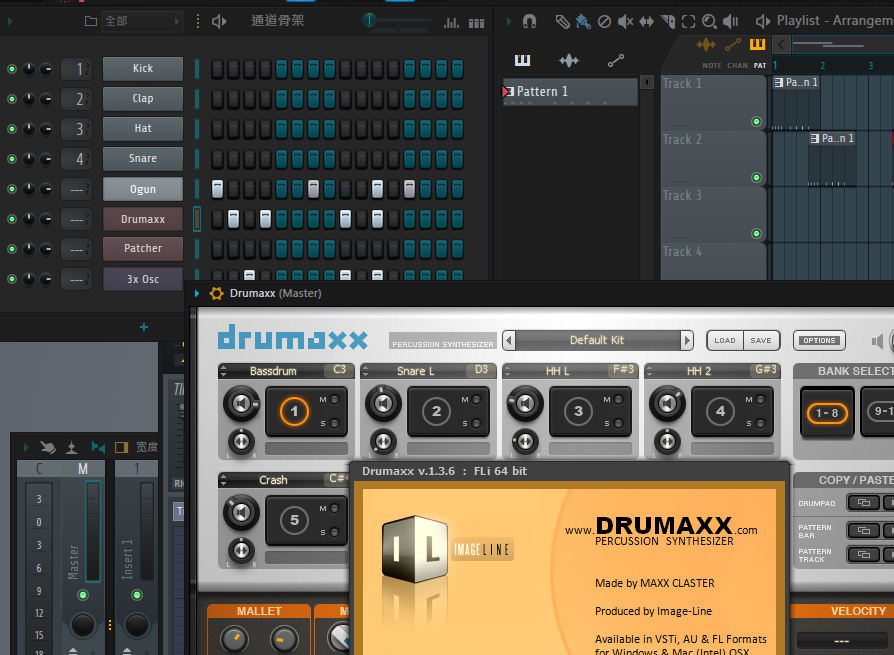
Task: Mute the Clap channel with its green LED
Action: click(11, 99)
